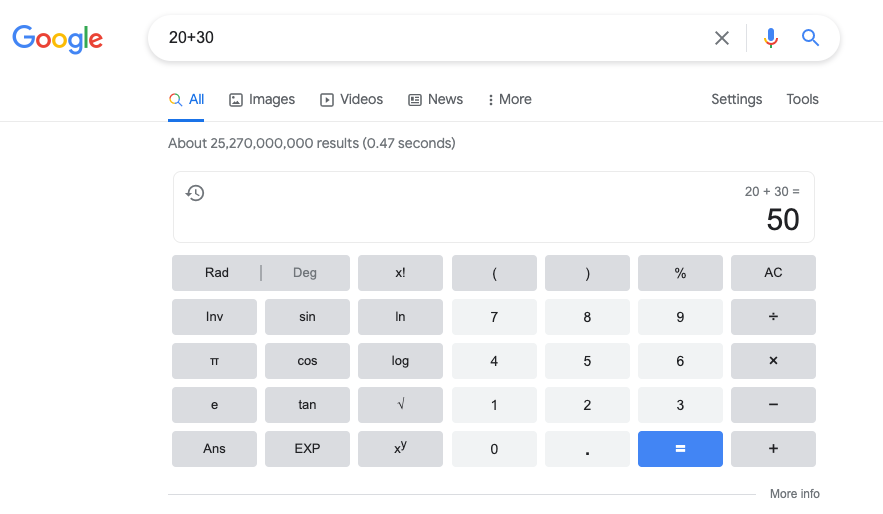Clear the search box with X icon
883x514 pixels.
tap(721, 38)
